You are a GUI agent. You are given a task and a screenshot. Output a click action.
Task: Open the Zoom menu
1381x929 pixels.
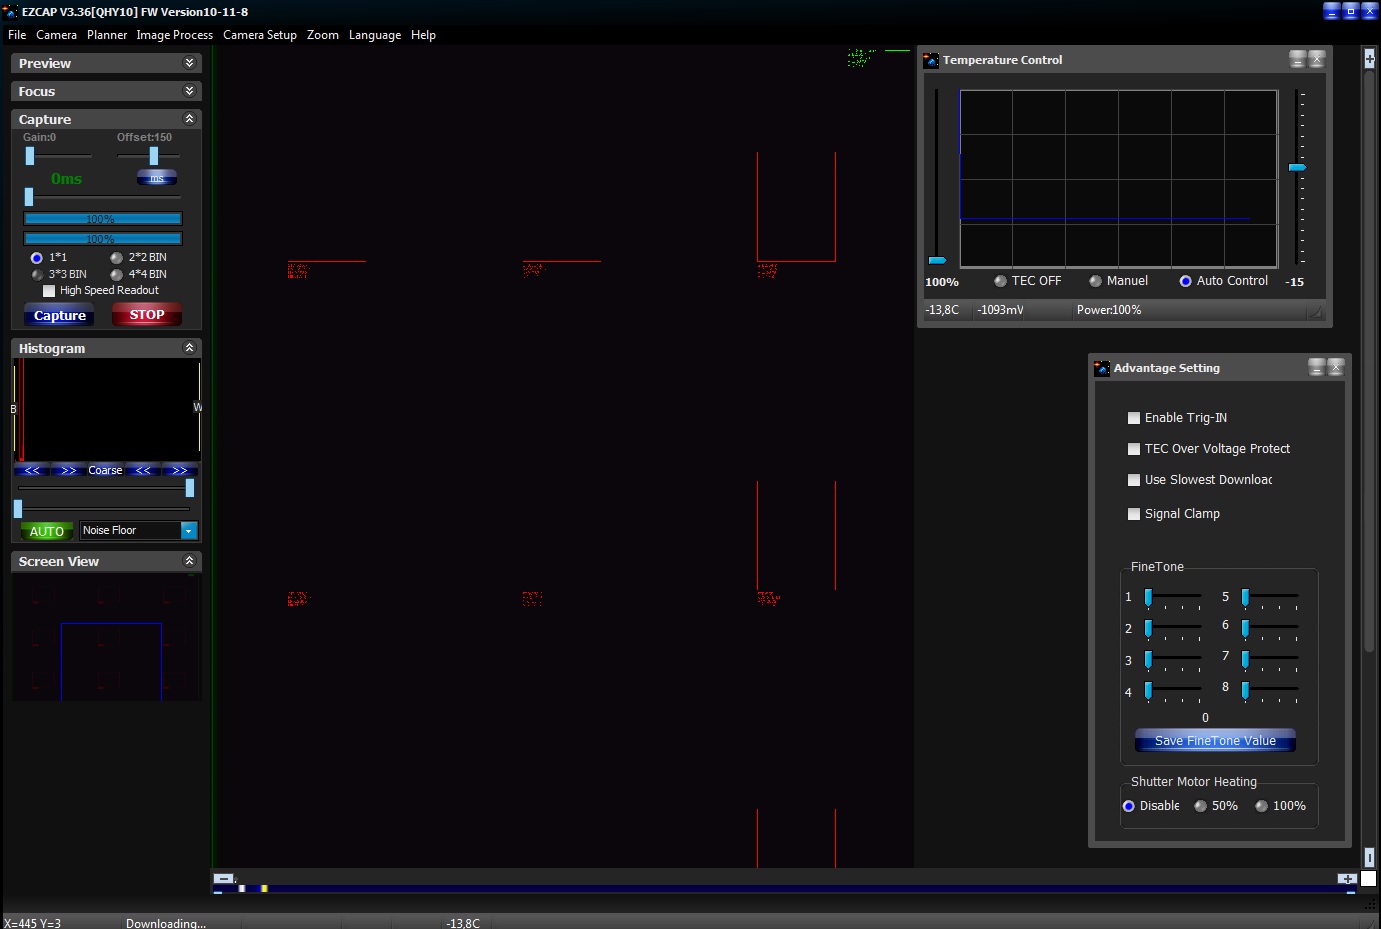coord(322,35)
